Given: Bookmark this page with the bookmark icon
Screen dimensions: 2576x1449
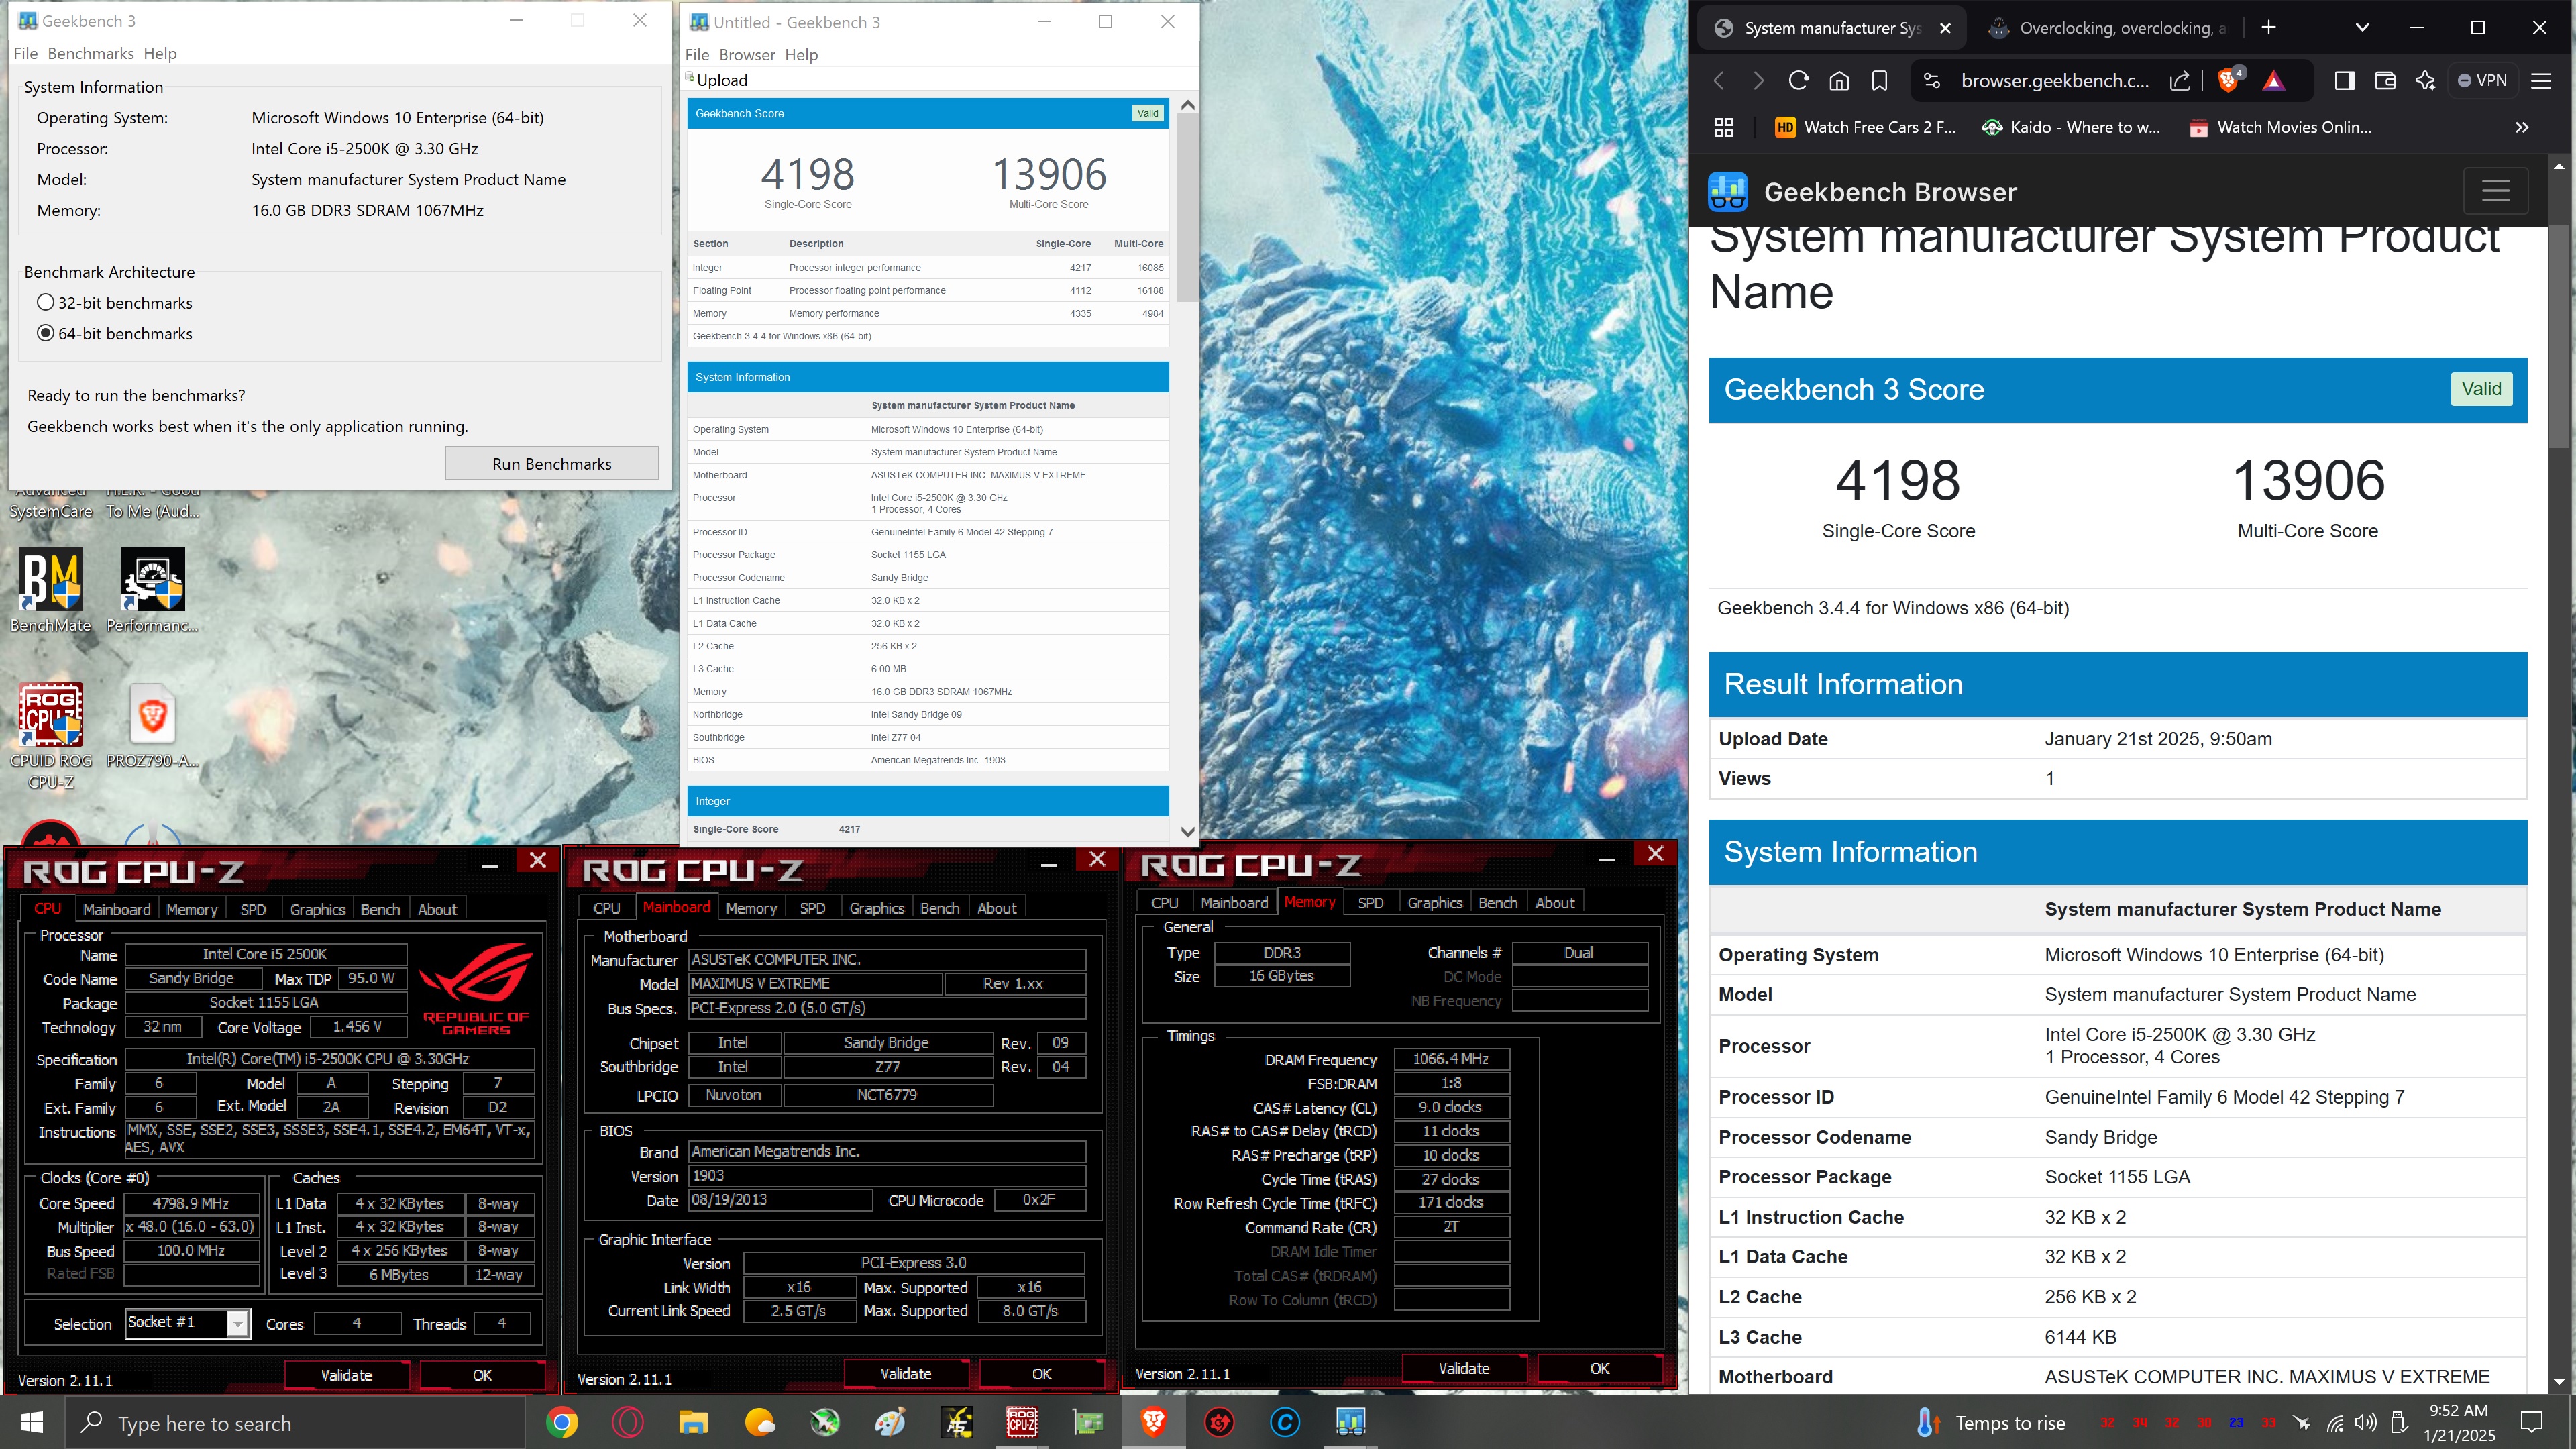Looking at the screenshot, I should click(x=1880, y=81).
